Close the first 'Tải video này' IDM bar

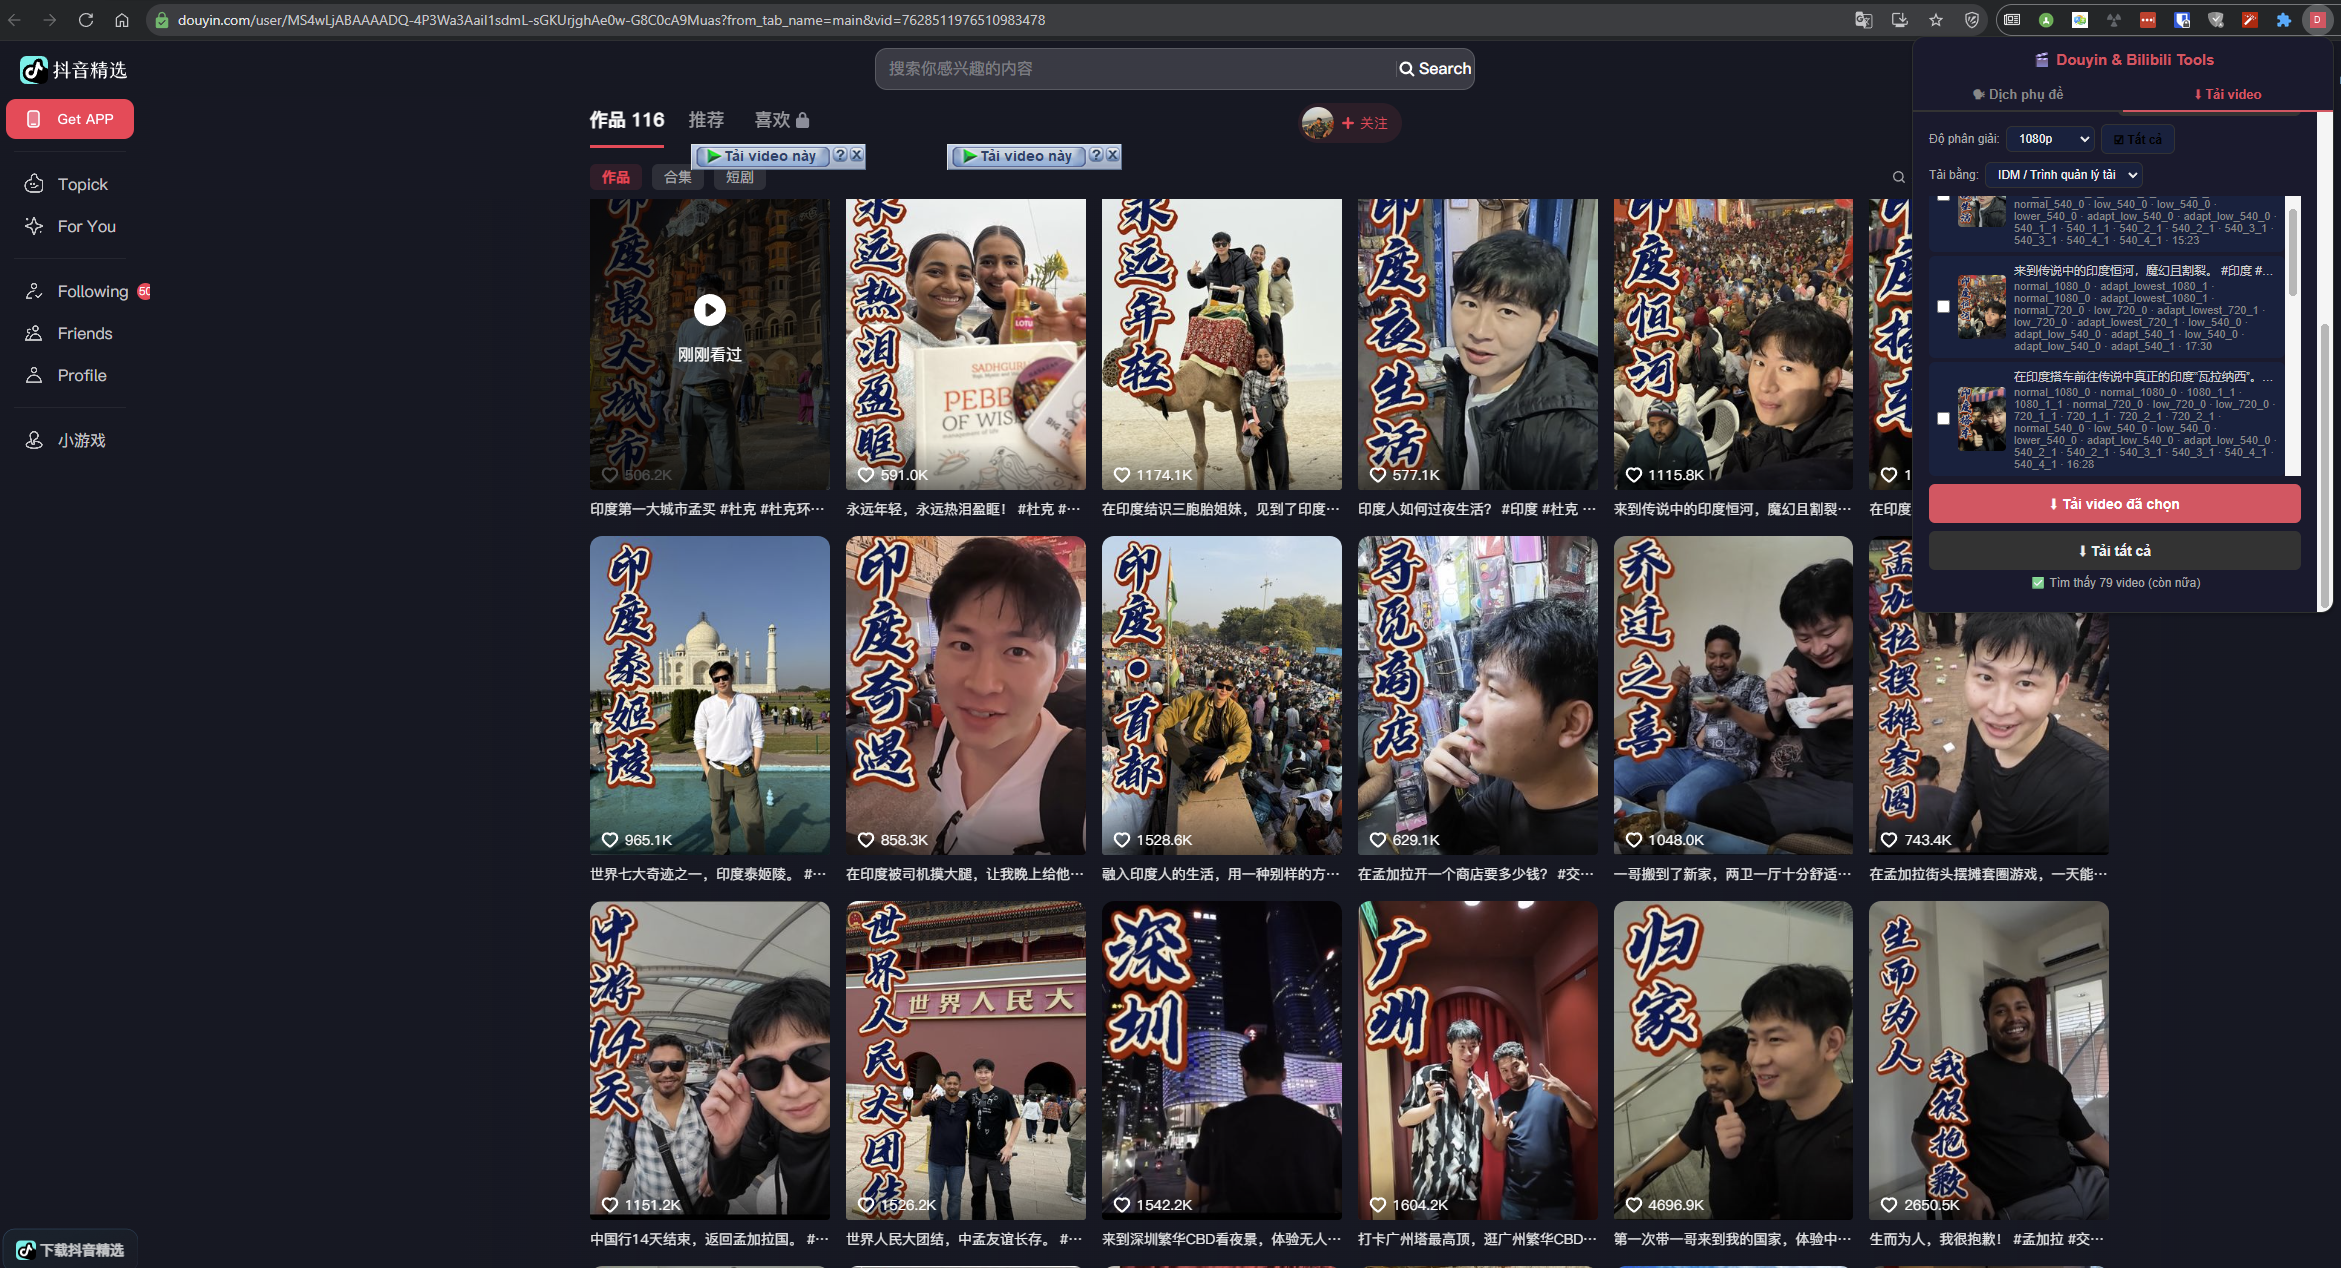[857, 155]
